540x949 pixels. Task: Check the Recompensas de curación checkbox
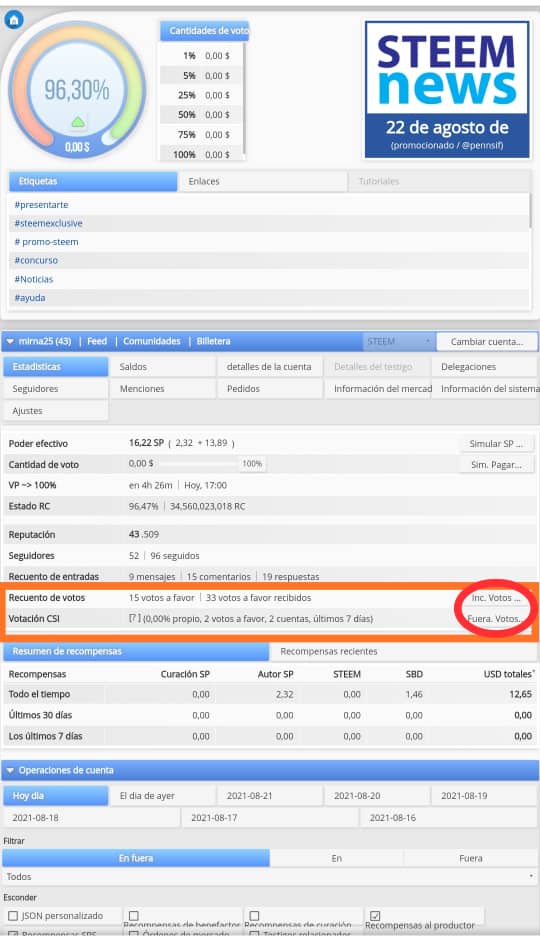pyautogui.click(x=254, y=916)
